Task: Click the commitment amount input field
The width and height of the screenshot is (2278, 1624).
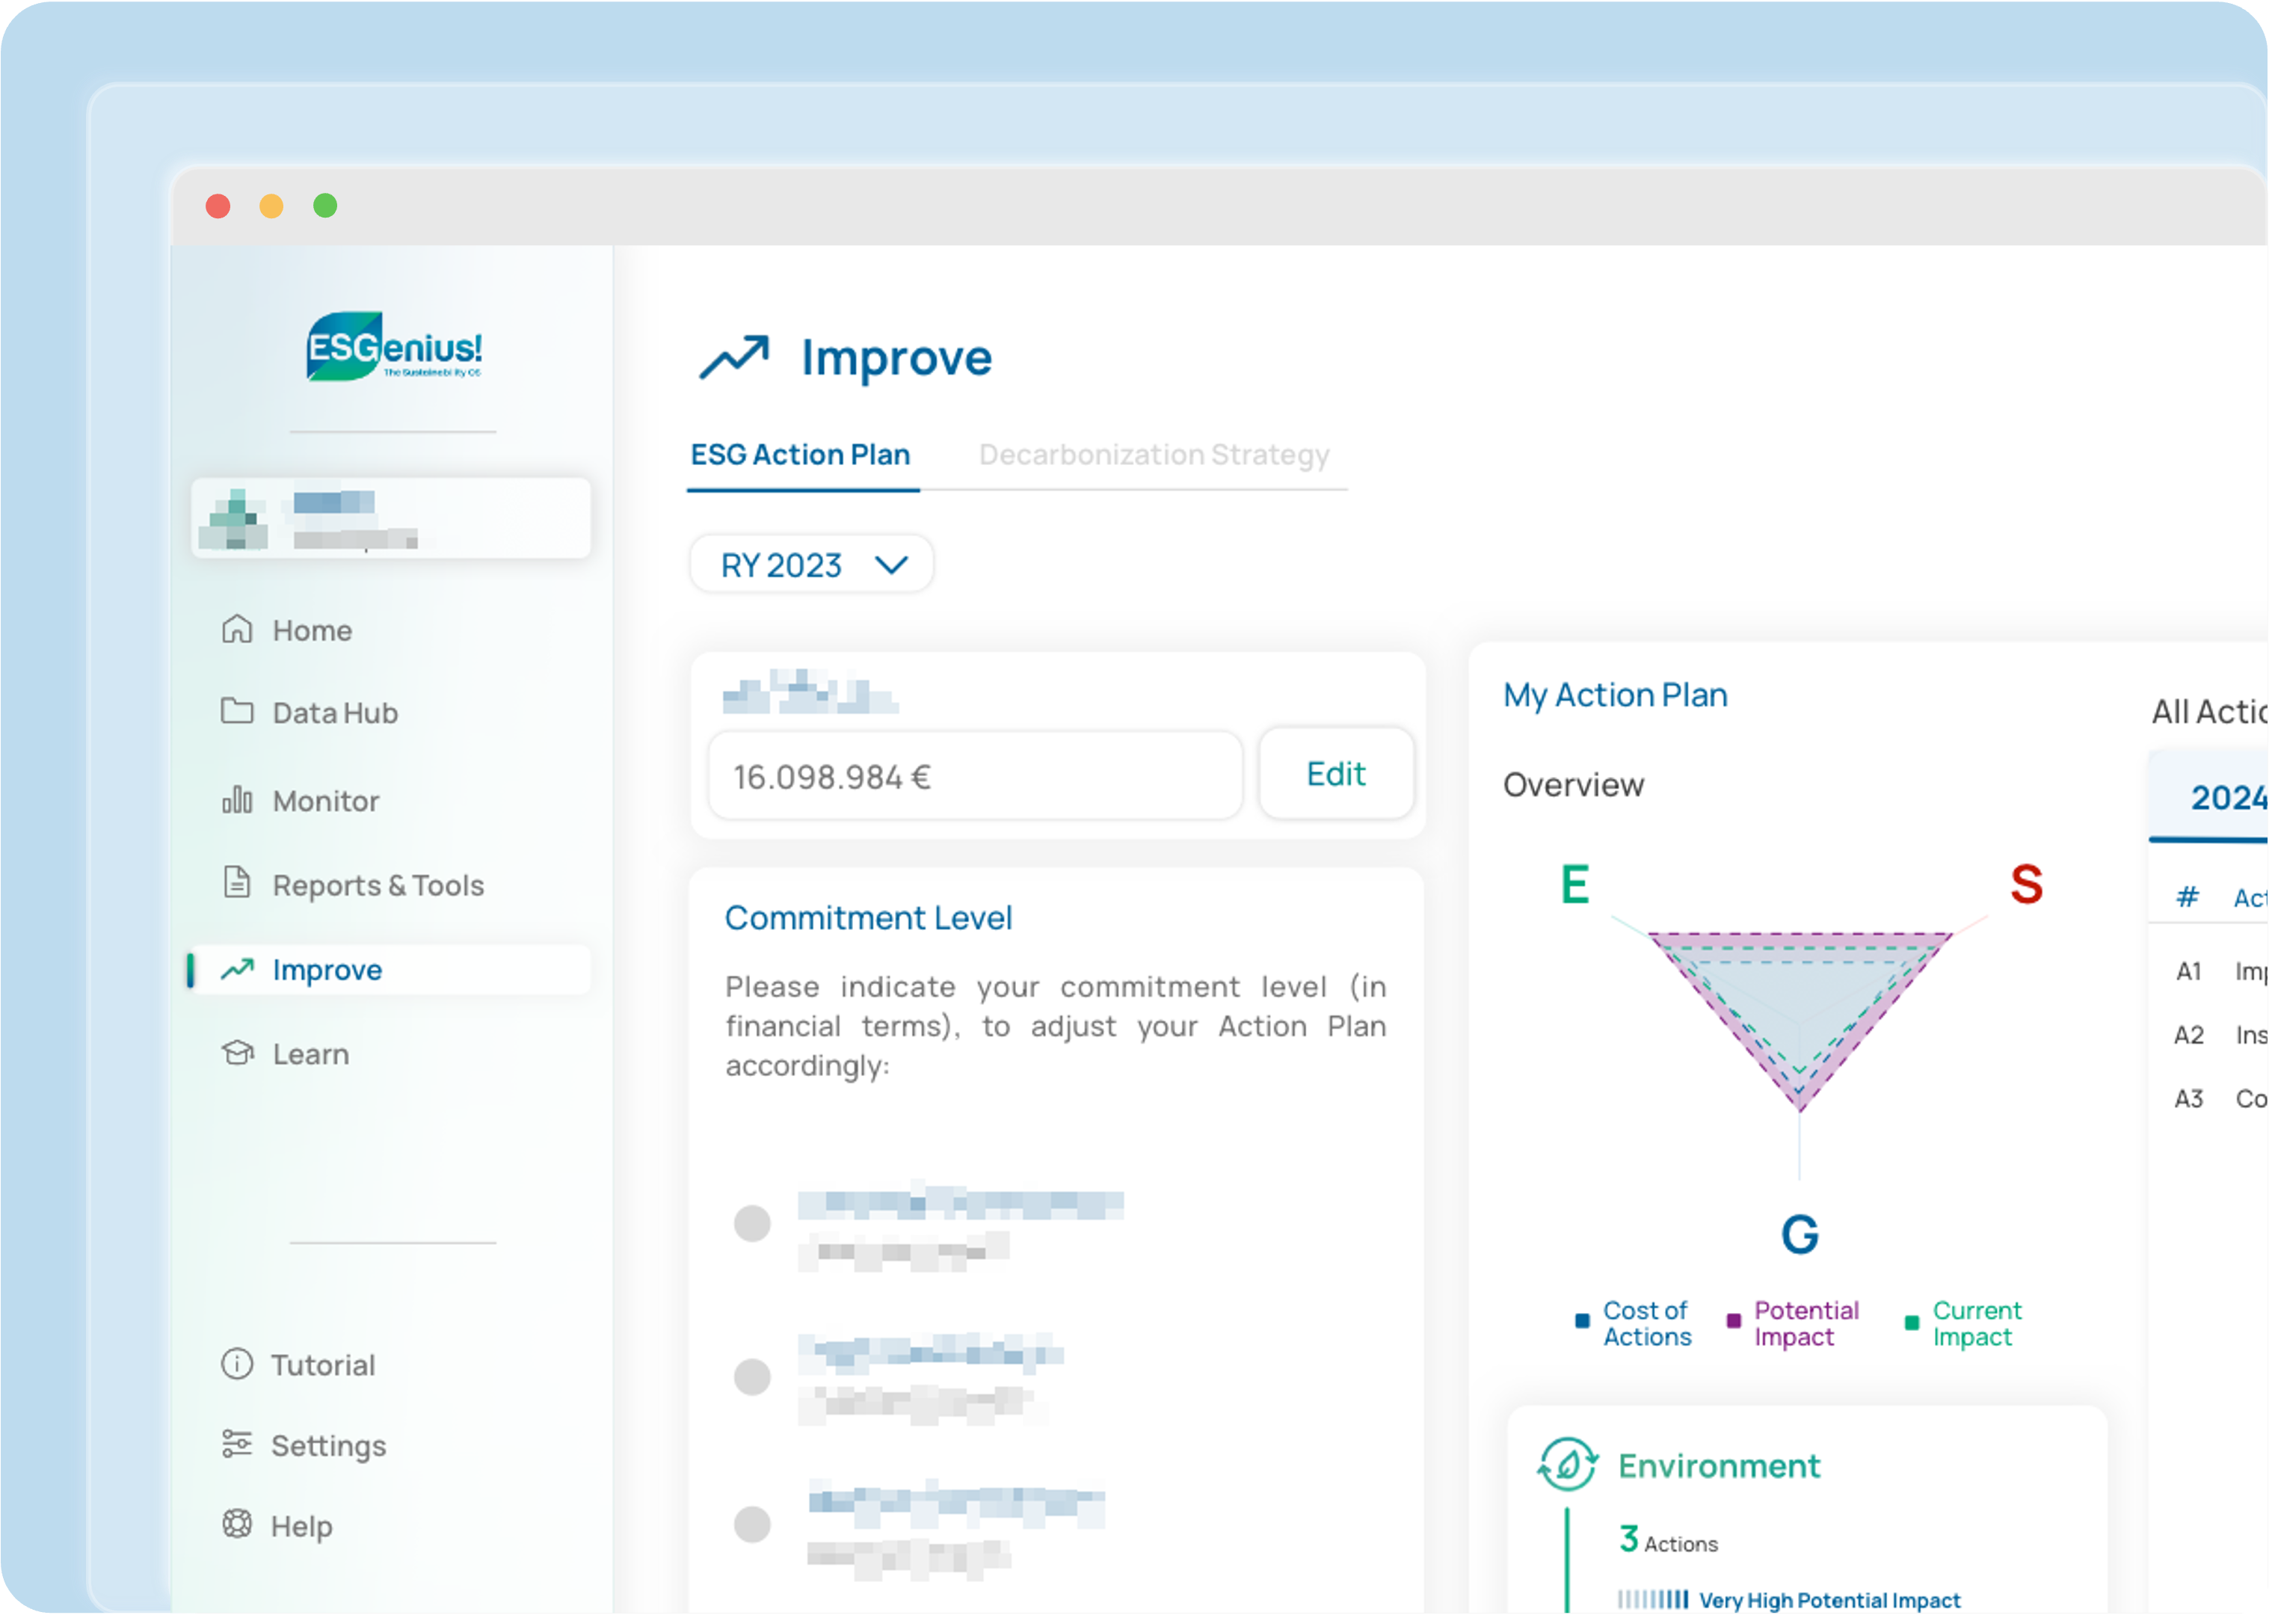Action: [x=975, y=775]
